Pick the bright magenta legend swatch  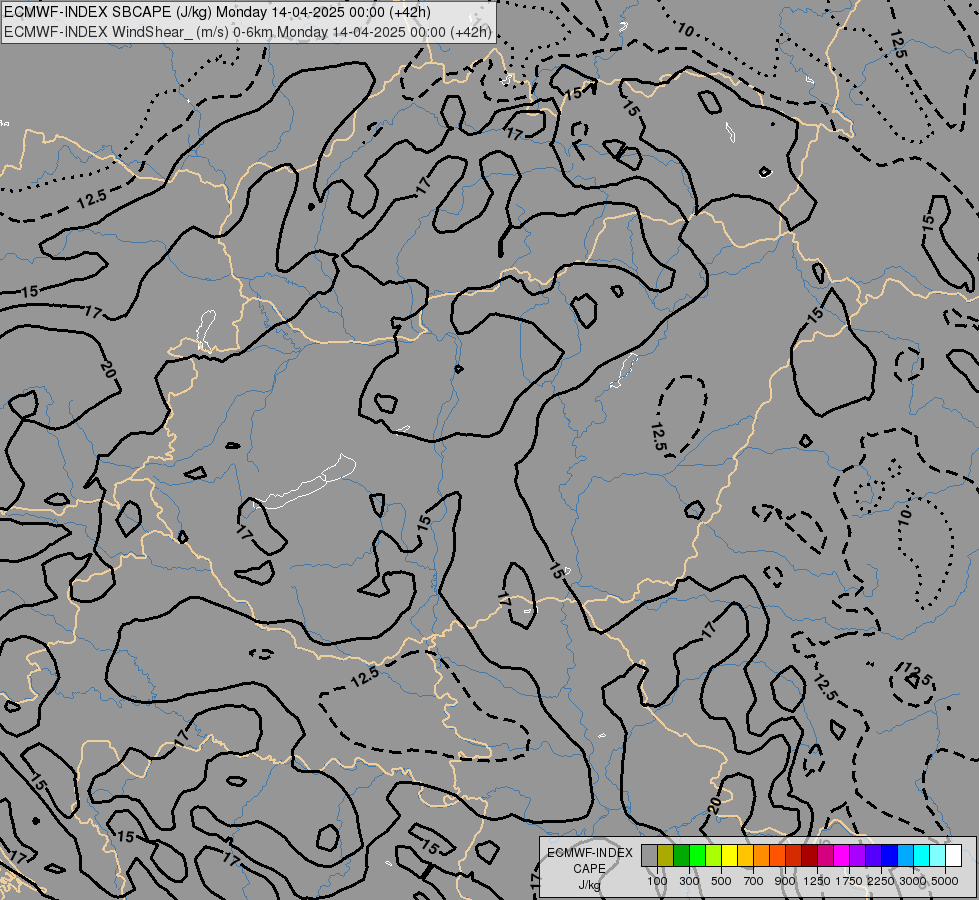[842, 856]
